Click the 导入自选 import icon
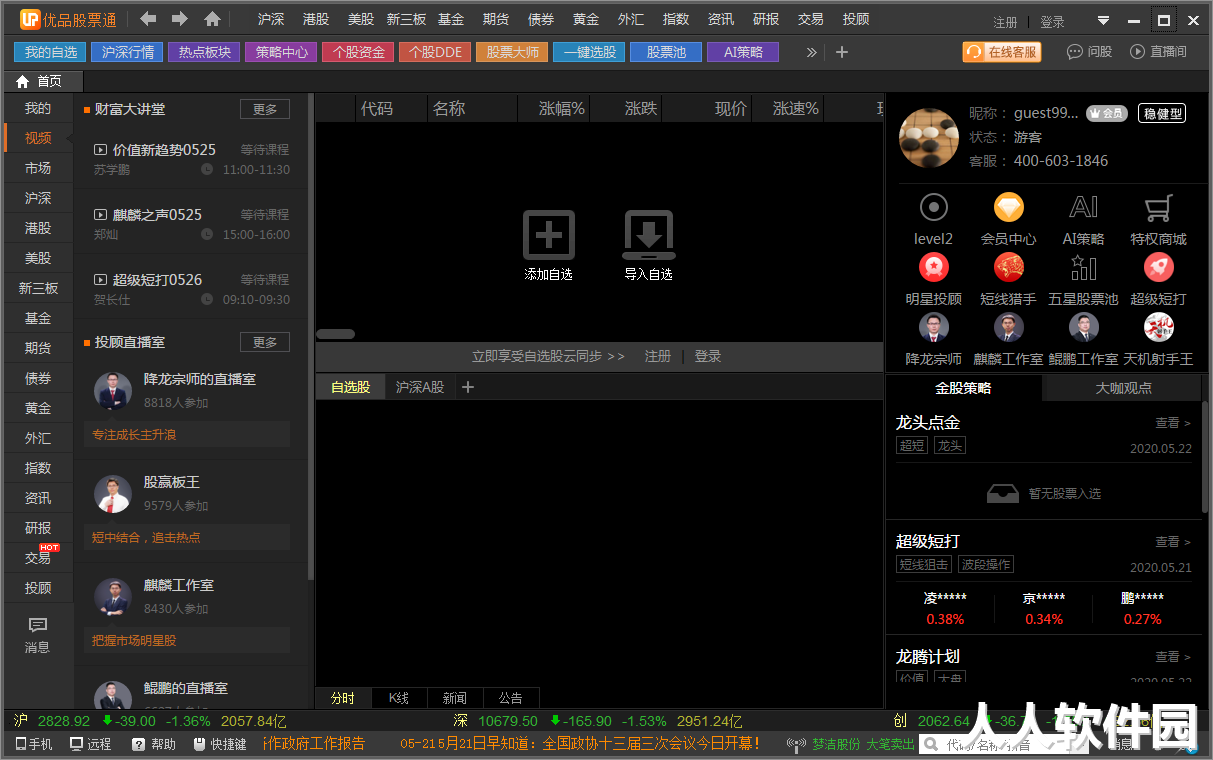The width and height of the screenshot is (1213, 760). click(x=649, y=236)
